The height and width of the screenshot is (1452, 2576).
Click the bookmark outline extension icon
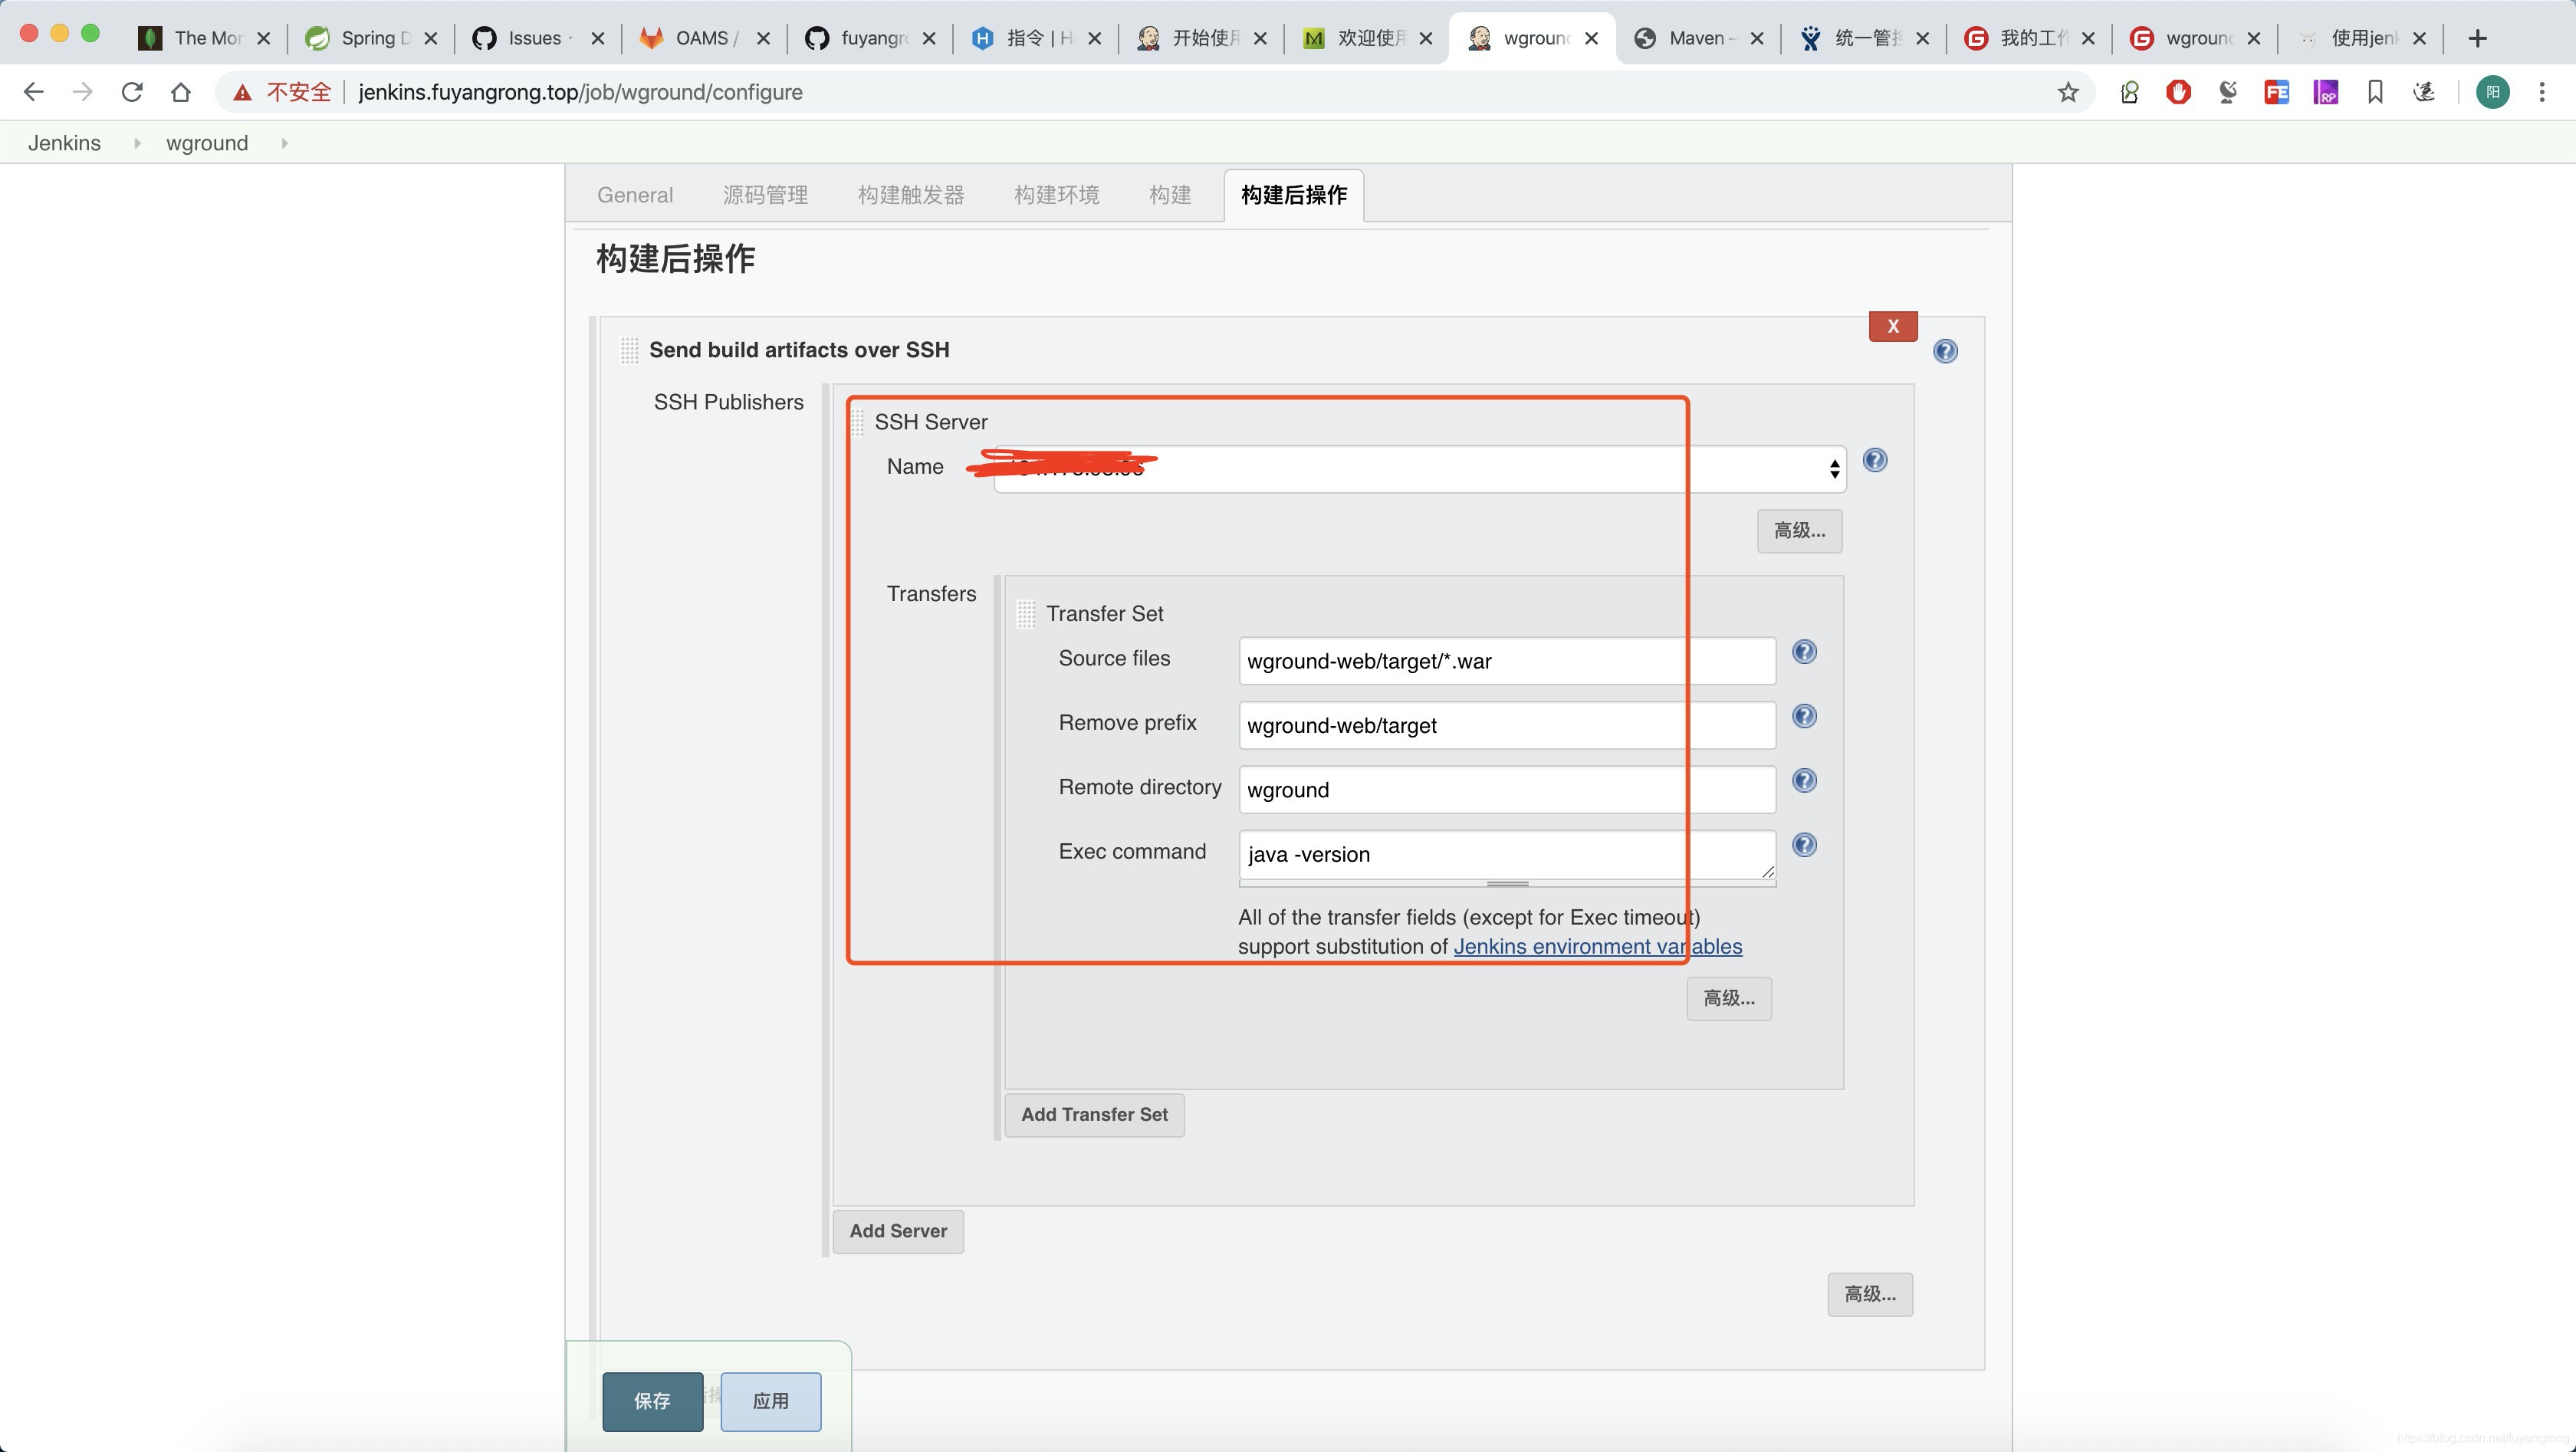2375,92
